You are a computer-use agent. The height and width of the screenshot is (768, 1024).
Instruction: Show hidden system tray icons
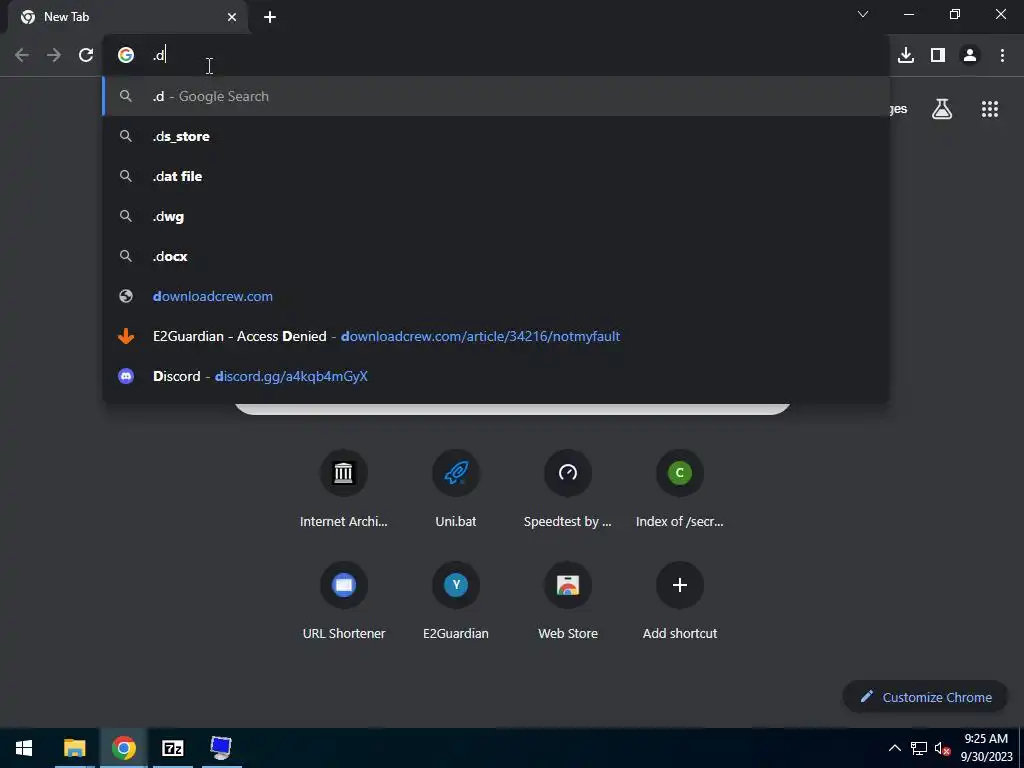tap(895, 748)
